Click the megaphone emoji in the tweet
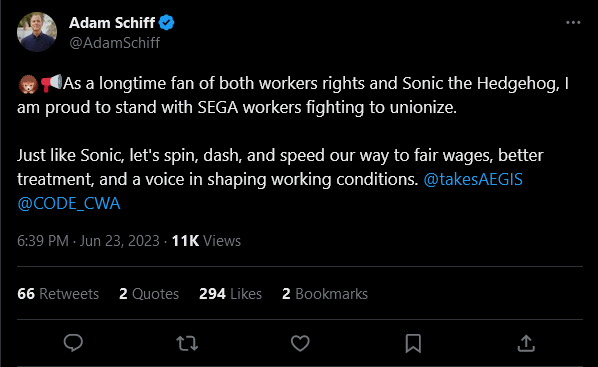The width and height of the screenshot is (598, 367). 51,83
